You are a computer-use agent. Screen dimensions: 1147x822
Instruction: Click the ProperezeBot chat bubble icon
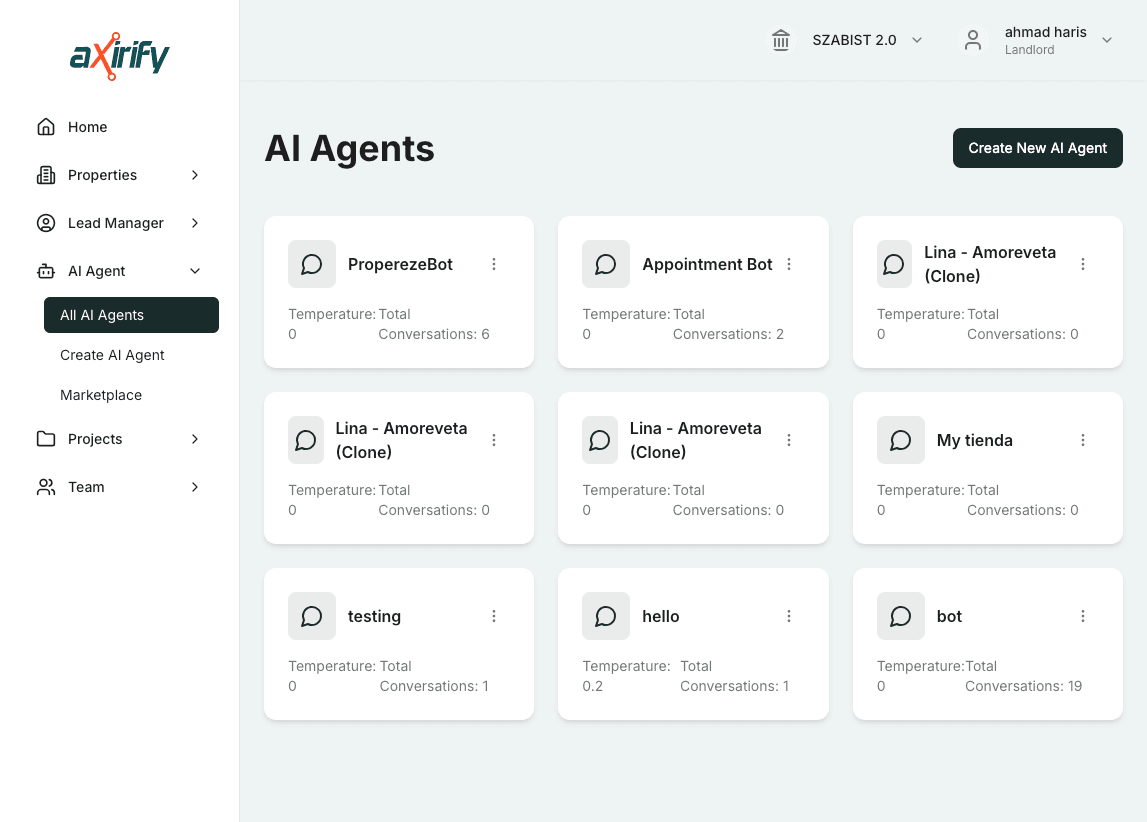coord(312,264)
